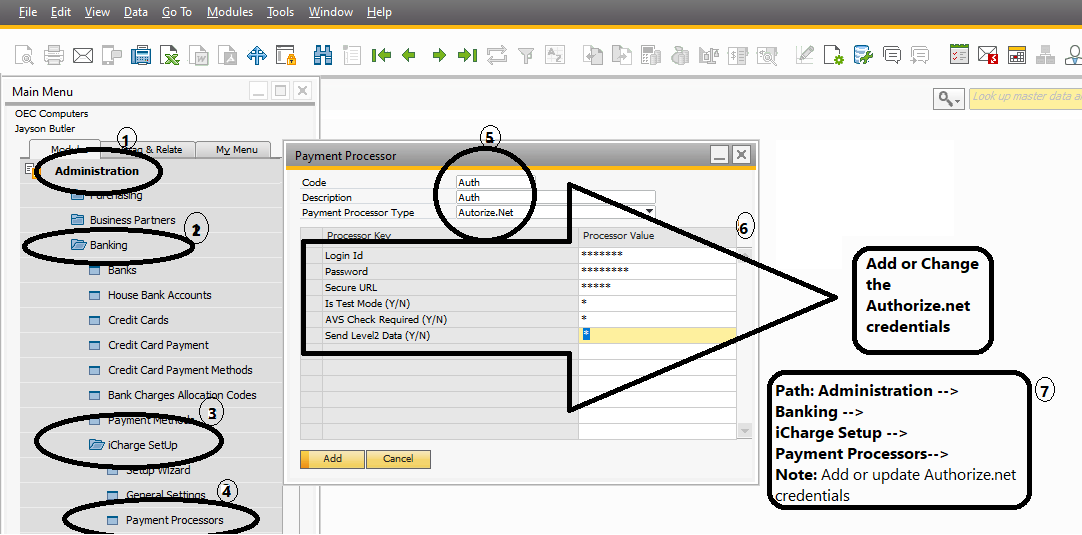
Task: Open Messages and Alerts chat icon
Action: pos(892,55)
